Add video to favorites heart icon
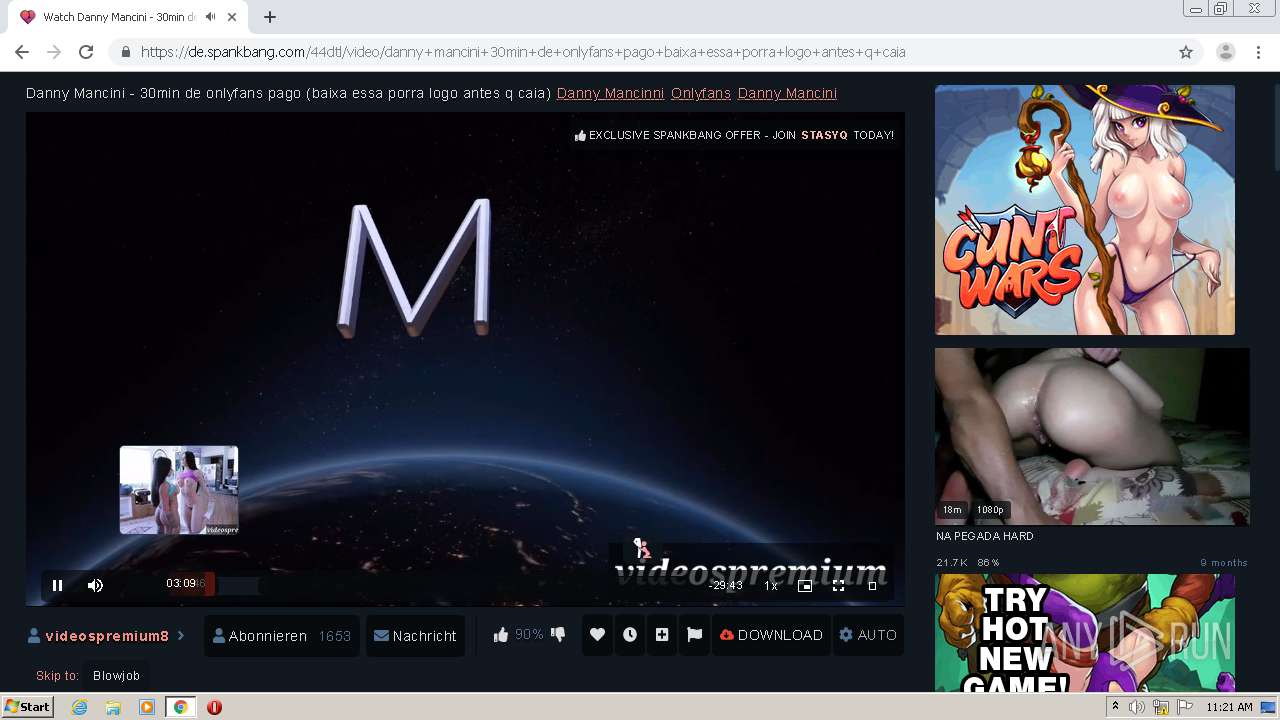1280x720 pixels. pyautogui.click(x=597, y=635)
